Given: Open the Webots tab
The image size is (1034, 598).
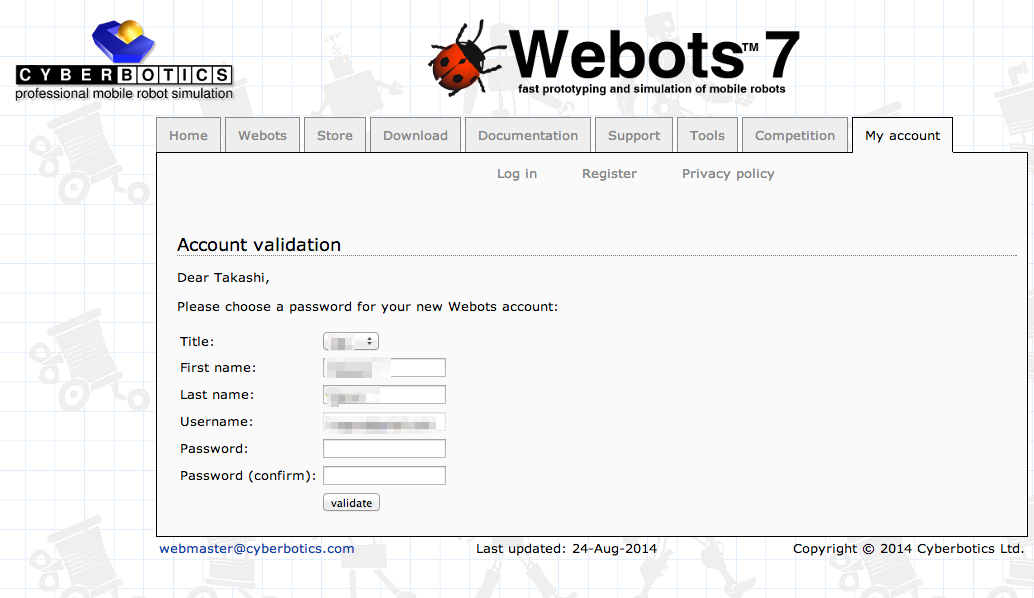Looking at the screenshot, I should [262, 135].
